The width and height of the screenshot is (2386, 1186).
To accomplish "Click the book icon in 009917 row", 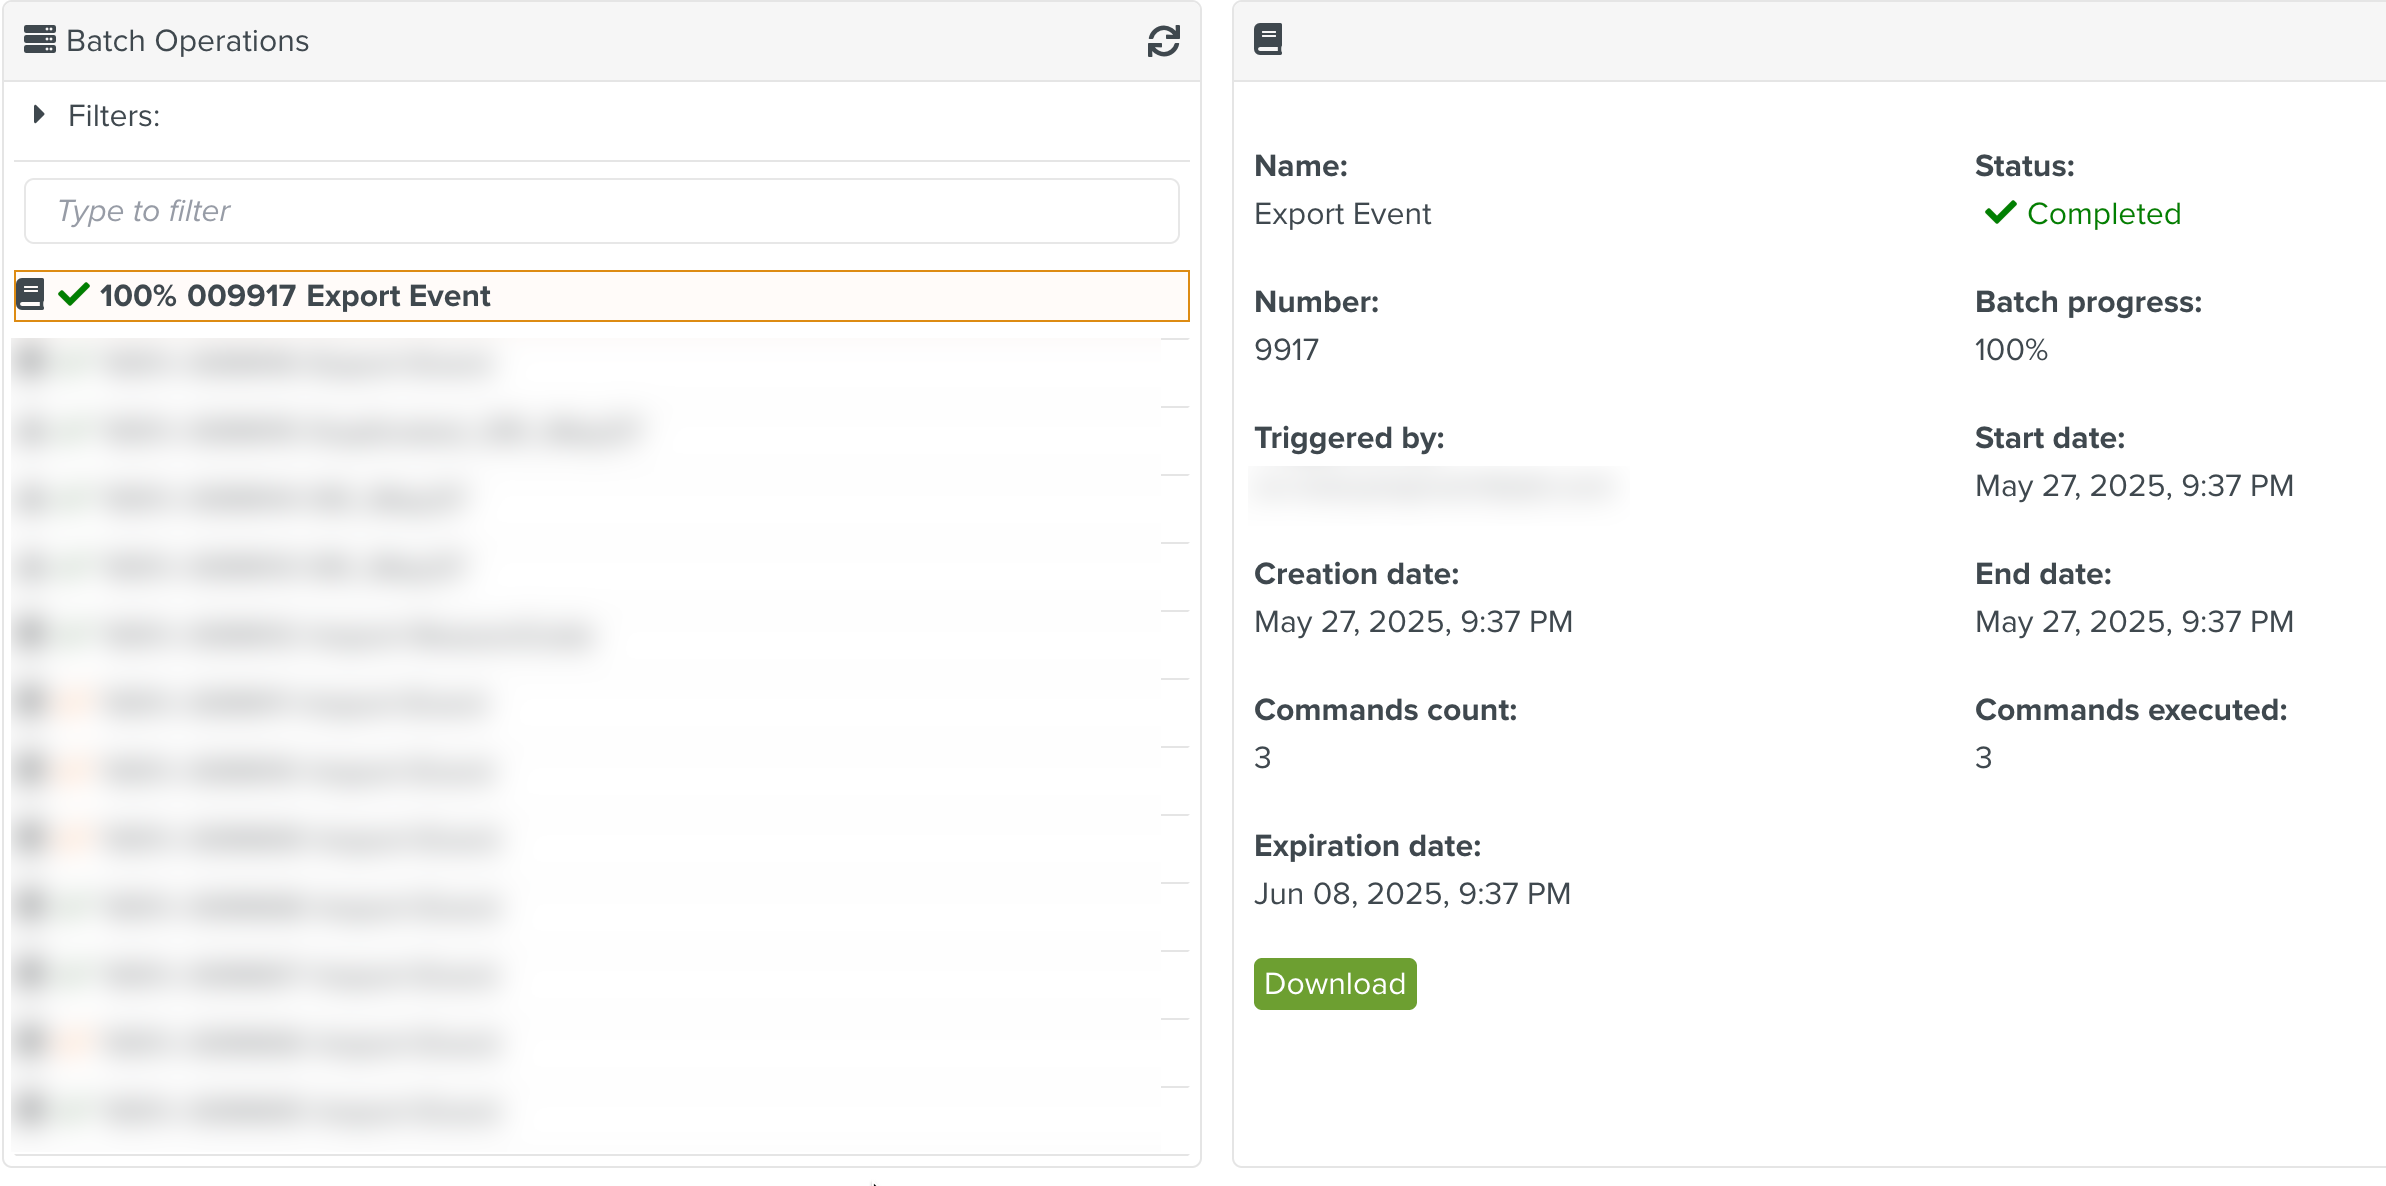I will 31,295.
